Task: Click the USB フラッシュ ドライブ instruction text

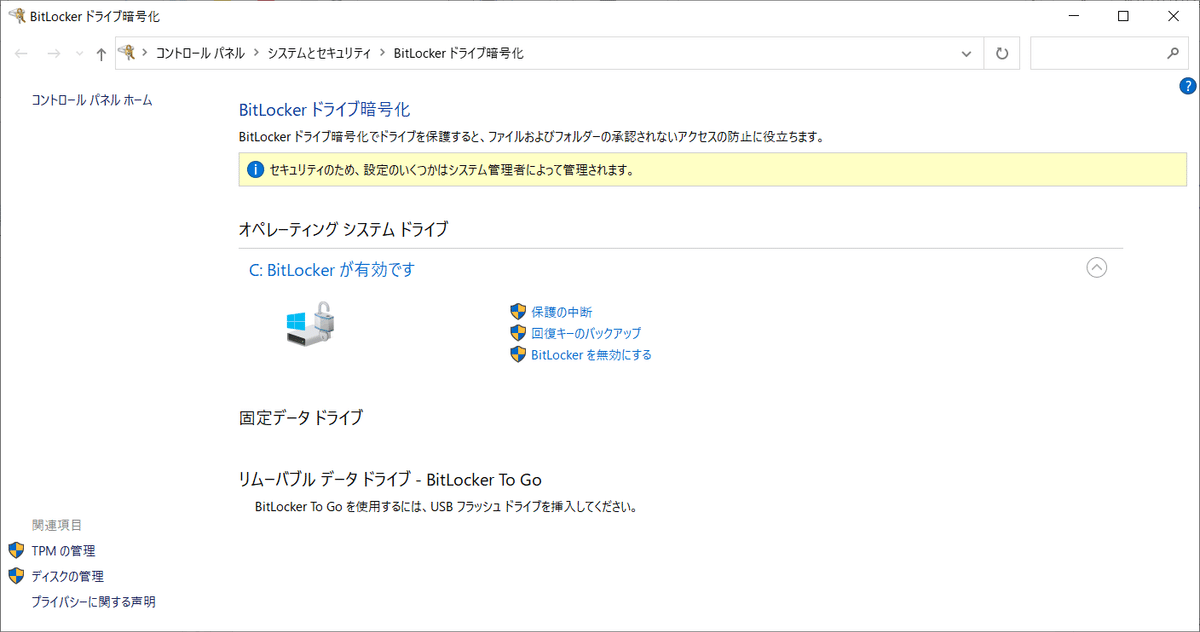Action: (x=446, y=507)
